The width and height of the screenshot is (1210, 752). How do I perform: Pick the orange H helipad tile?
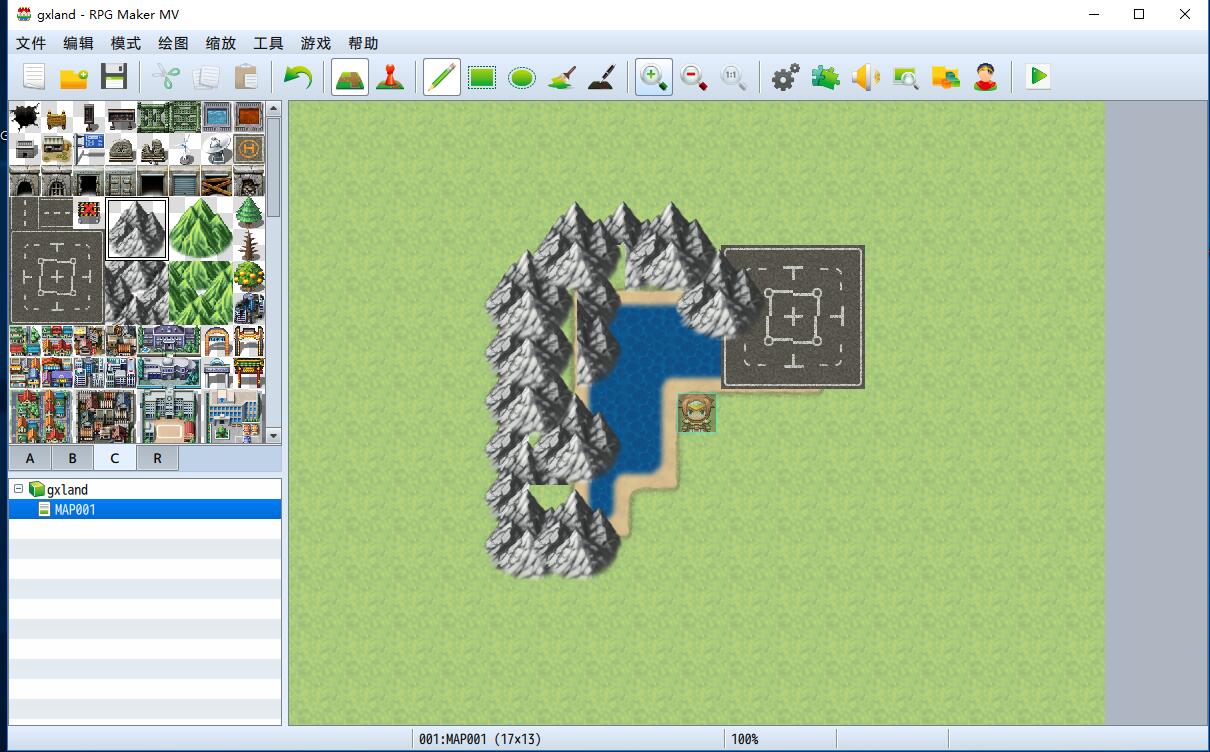249,149
